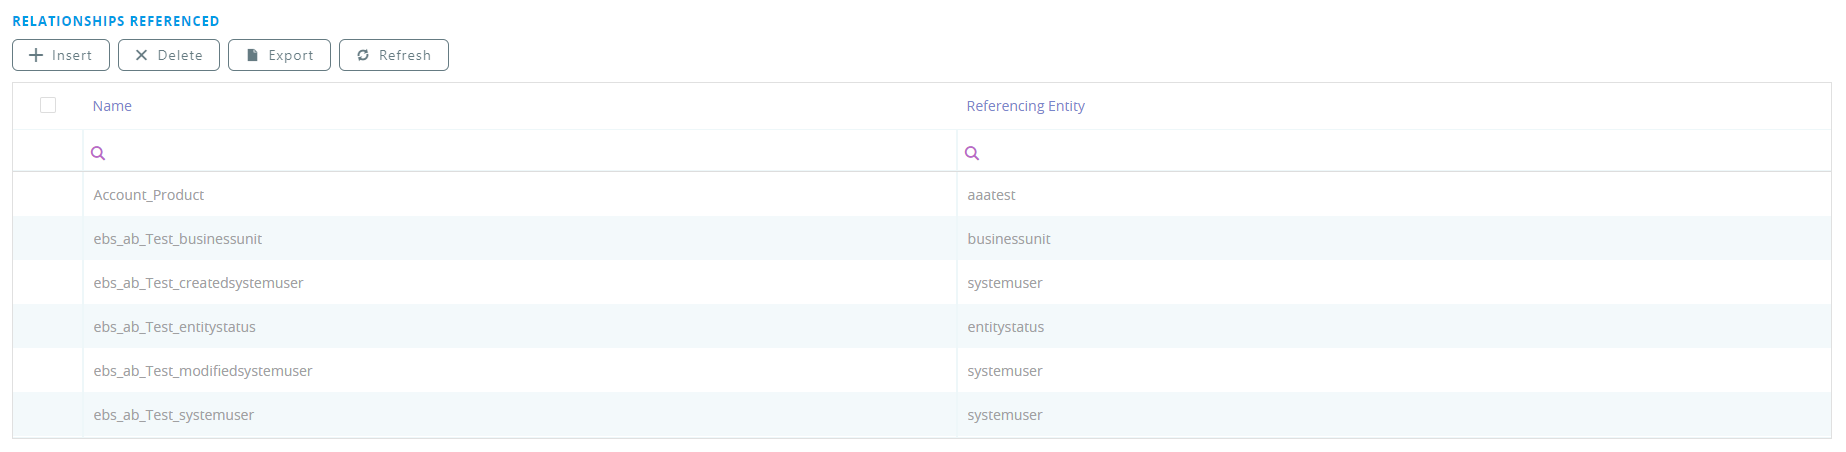Focus the Name filter input field

point(520,153)
